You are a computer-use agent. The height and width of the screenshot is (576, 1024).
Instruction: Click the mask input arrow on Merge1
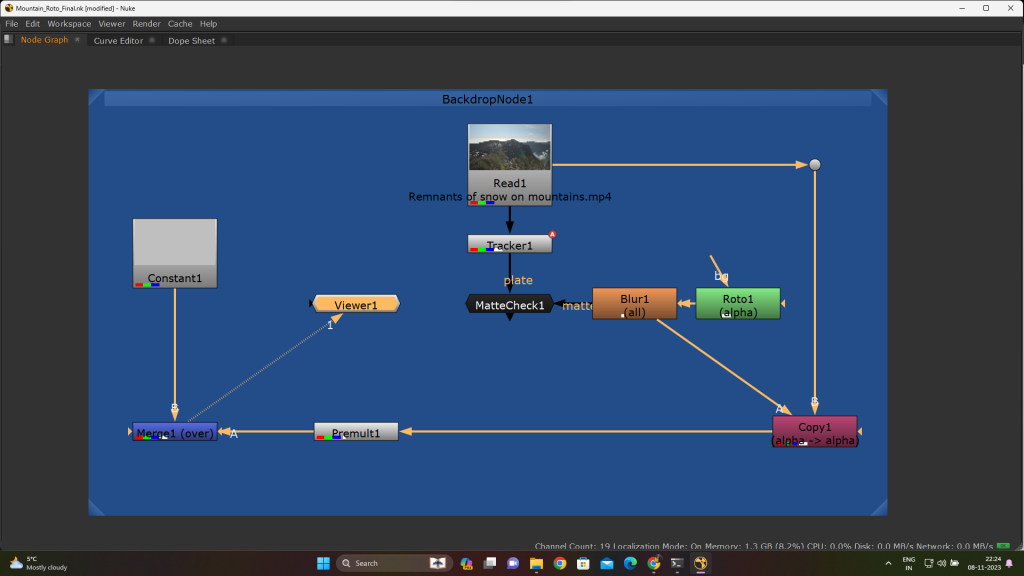[130, 432]
